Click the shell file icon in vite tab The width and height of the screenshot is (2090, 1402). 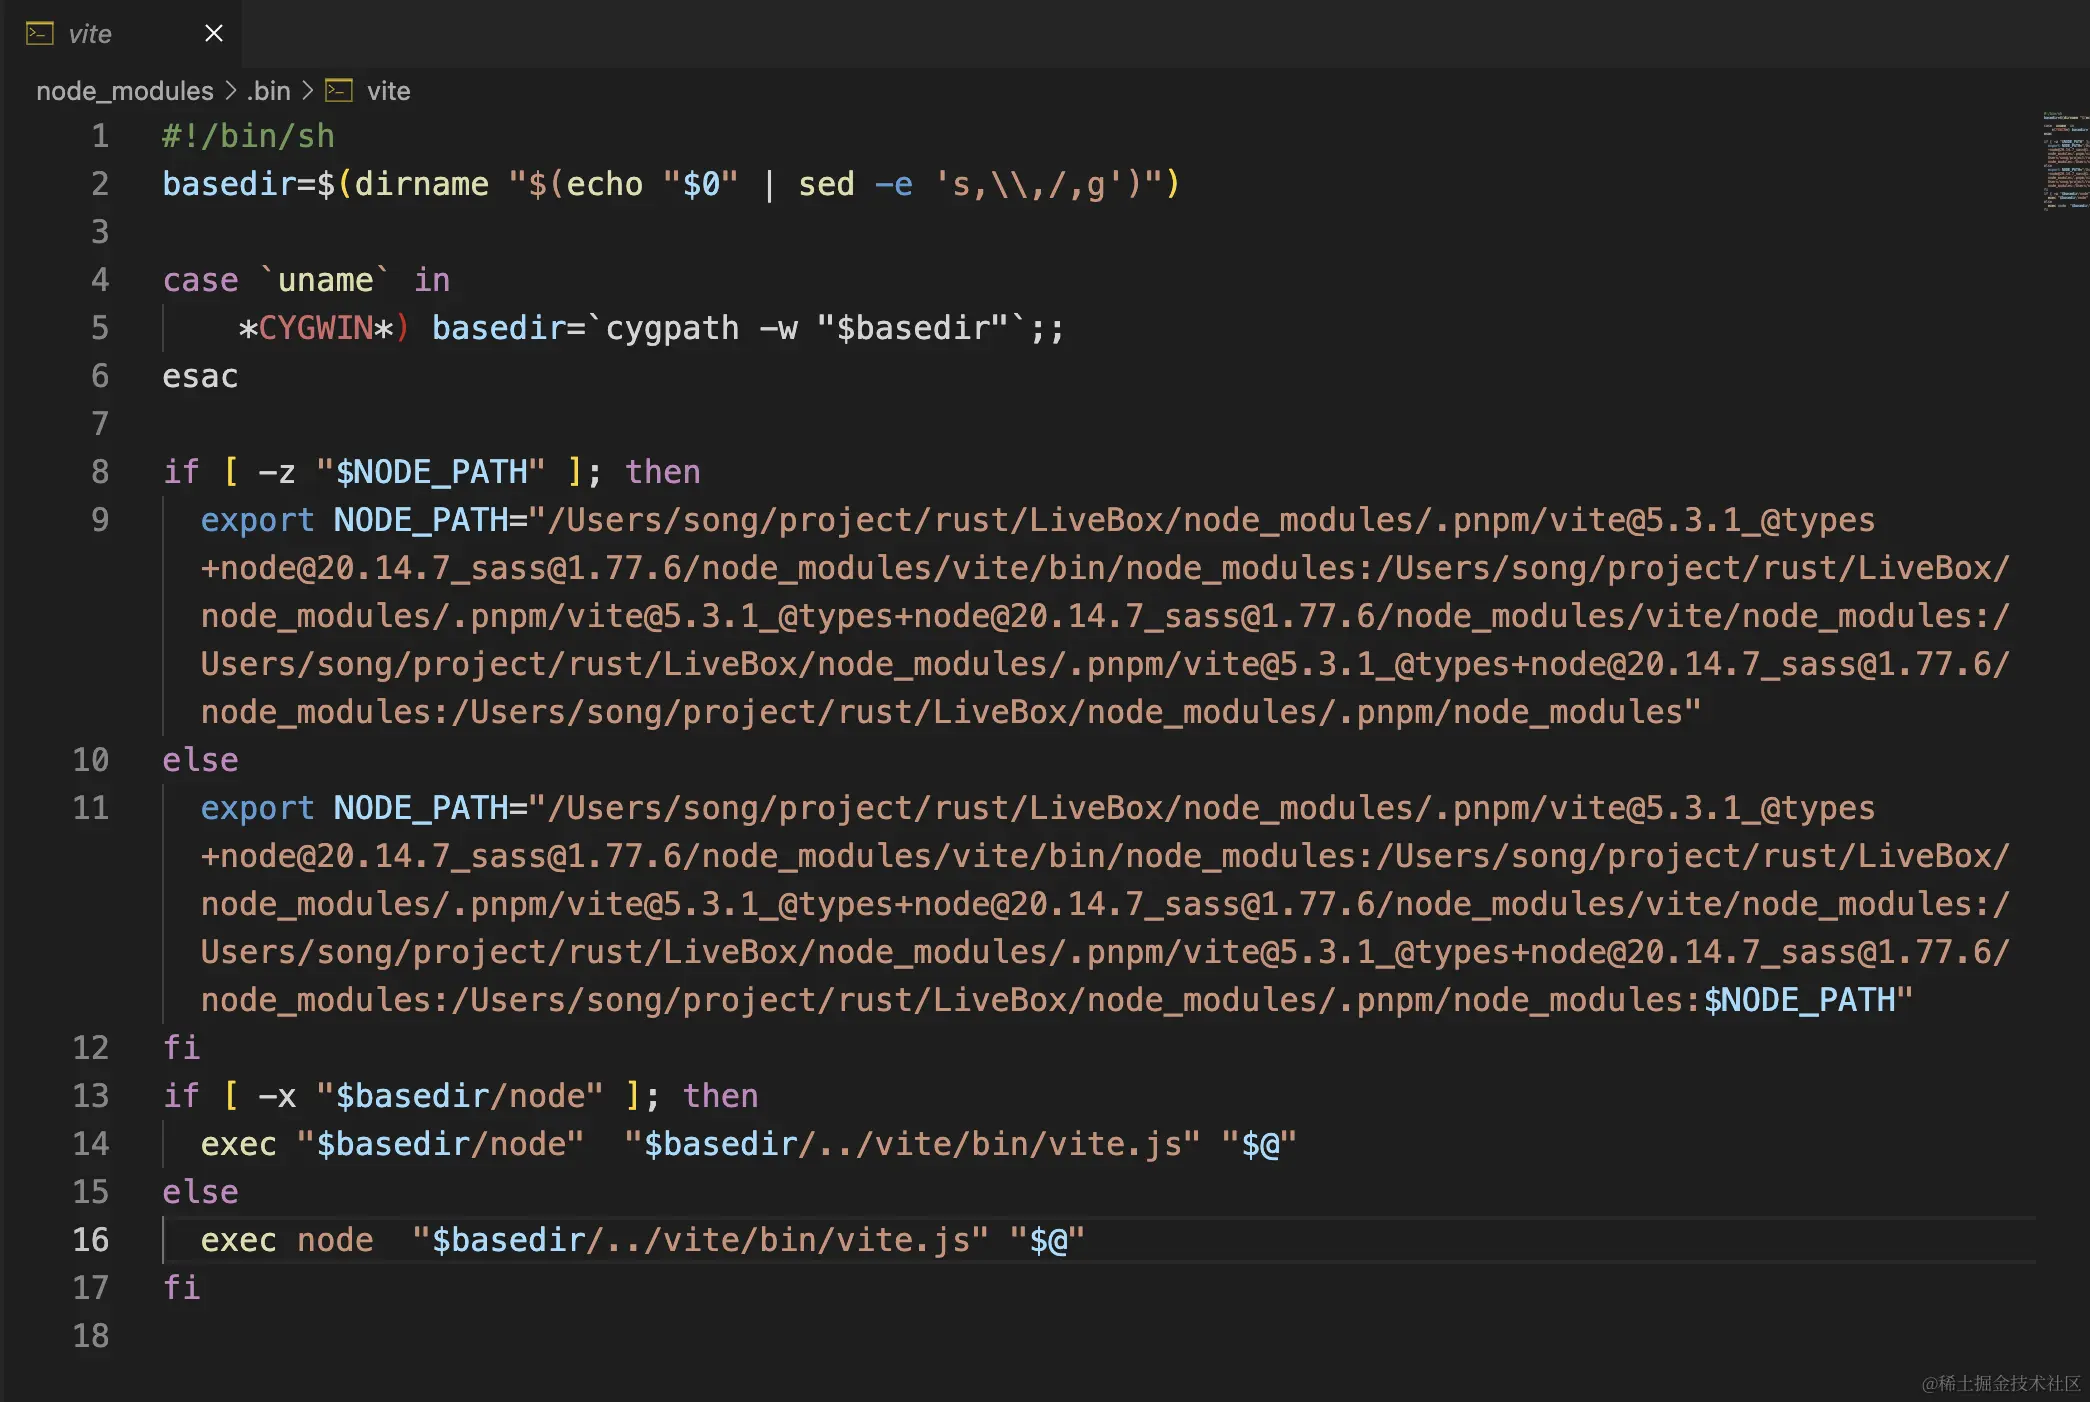pyautogui.click(x=39, y=34)
